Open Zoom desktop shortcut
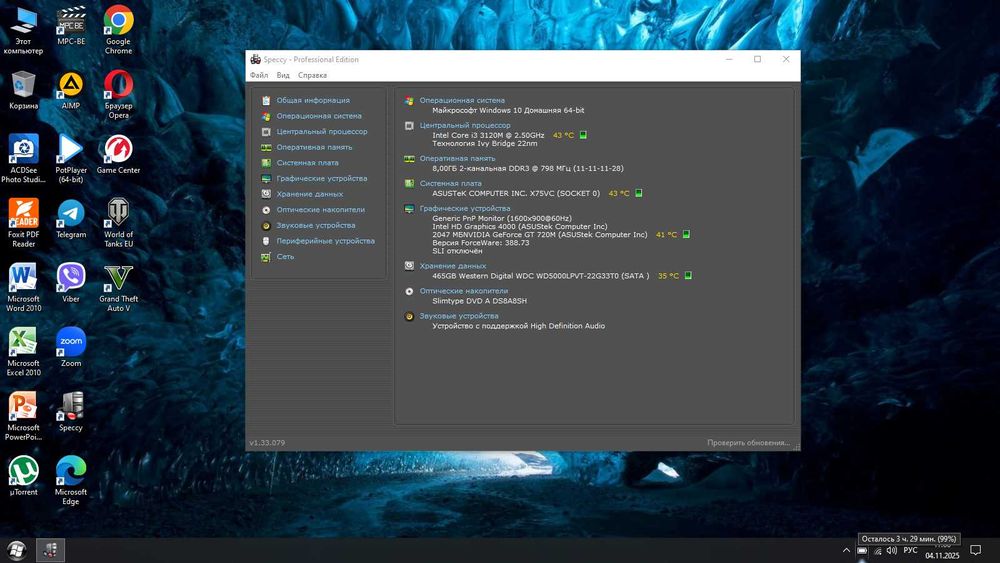1000x563 pixels. pos(71,347)
